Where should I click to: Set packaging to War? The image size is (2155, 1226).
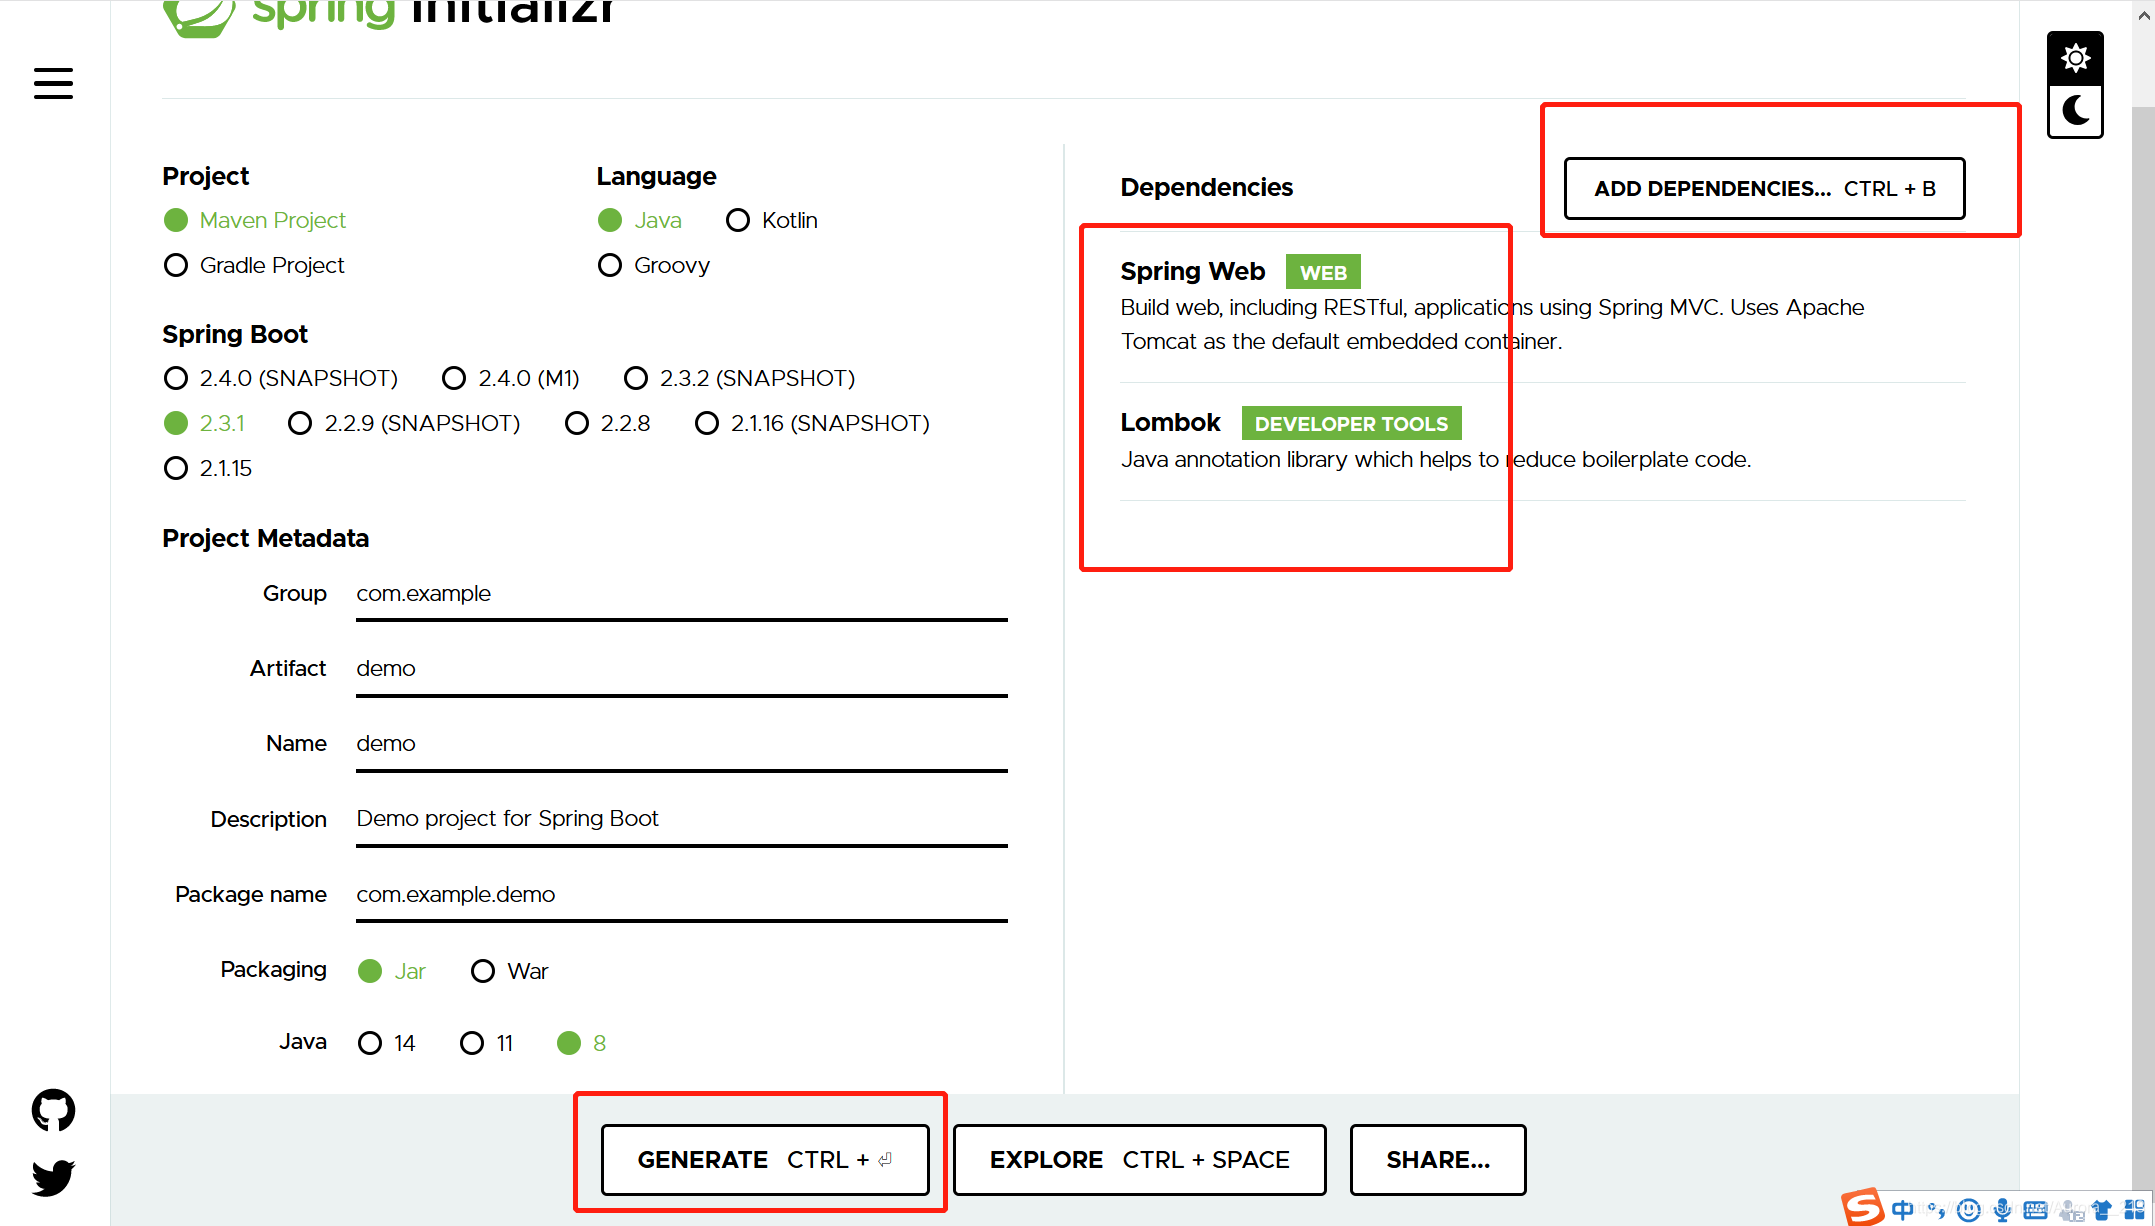click(x=483, y=971)
